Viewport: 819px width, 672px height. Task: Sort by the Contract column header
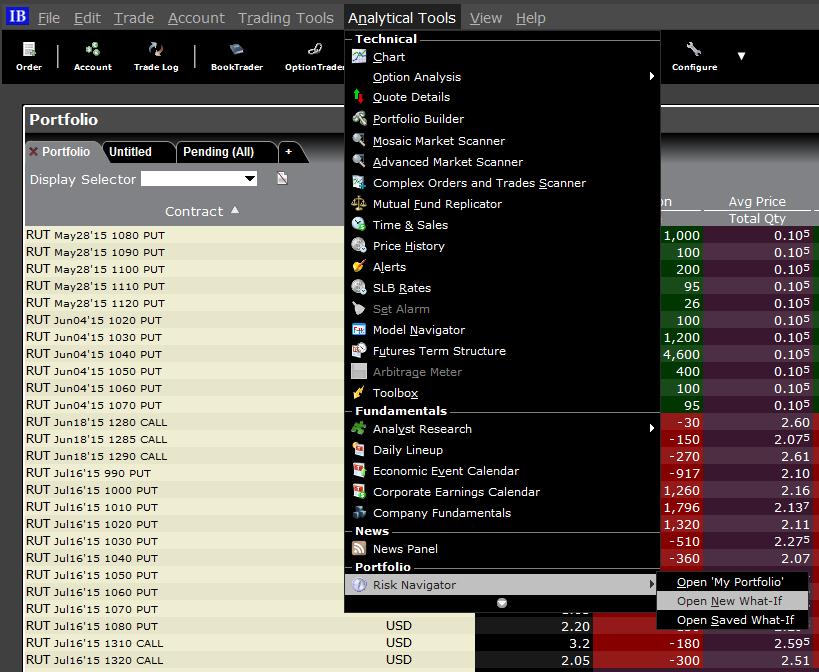(x=202, y=211)
